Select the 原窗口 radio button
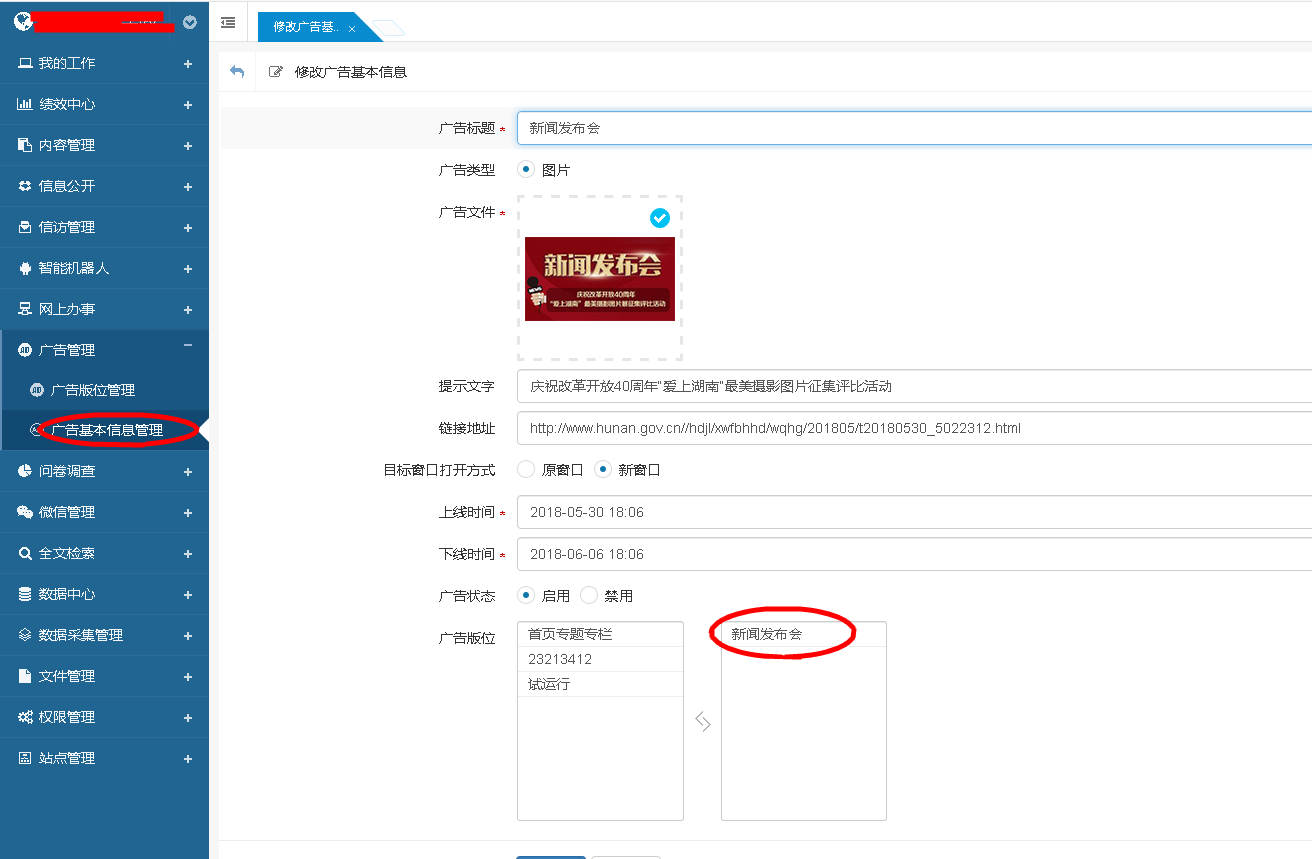Screen dimensions: 1312x859 tap(526, 469)
